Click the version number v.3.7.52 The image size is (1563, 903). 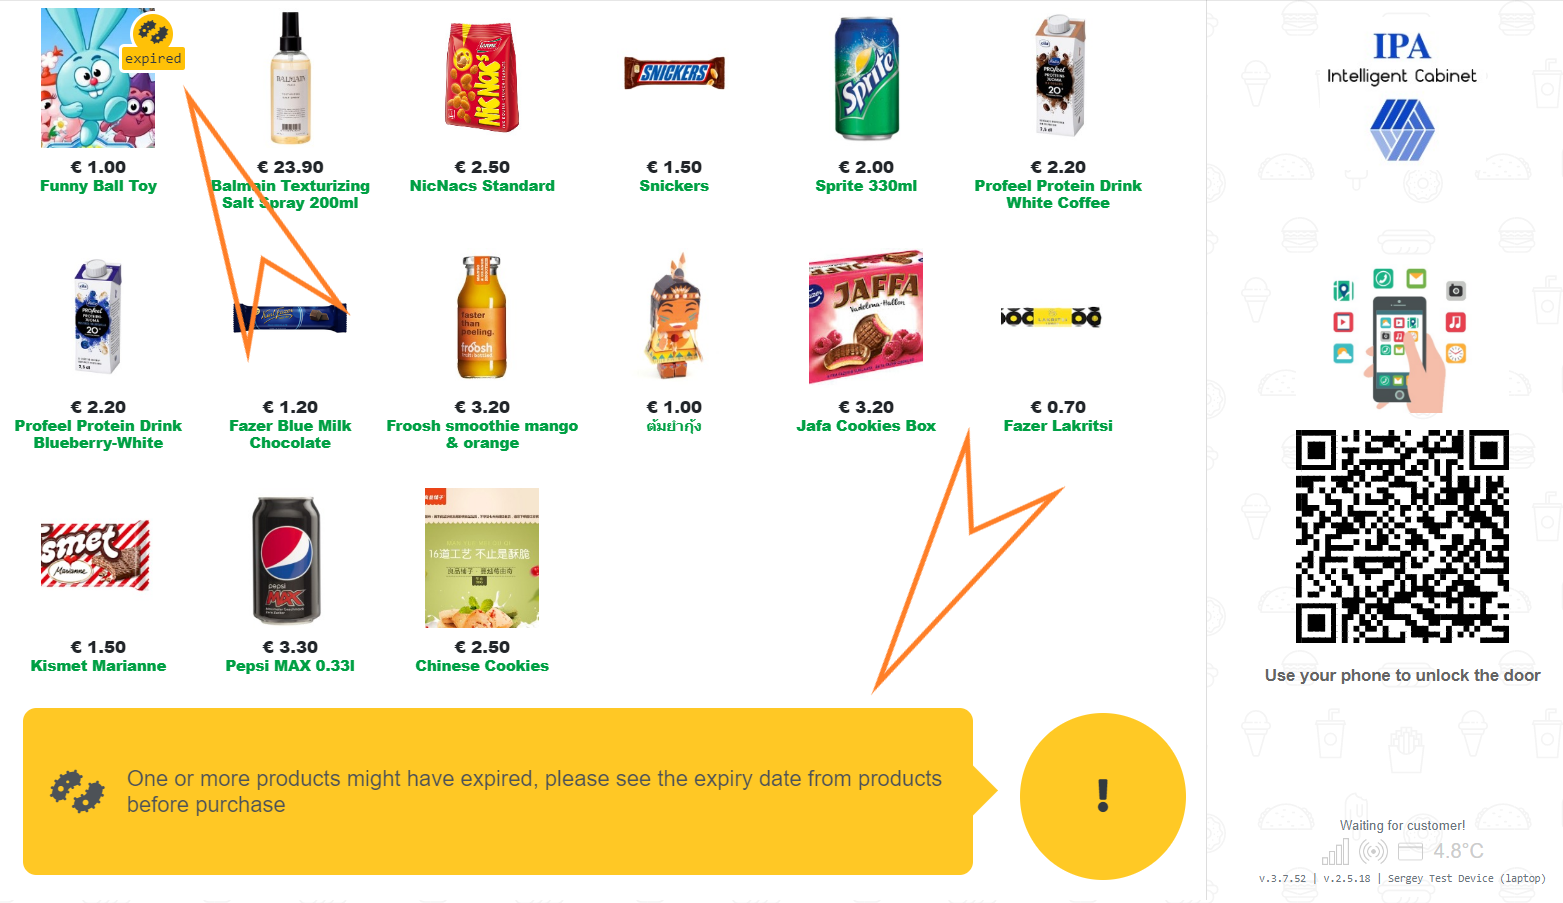click(1282, 878)
